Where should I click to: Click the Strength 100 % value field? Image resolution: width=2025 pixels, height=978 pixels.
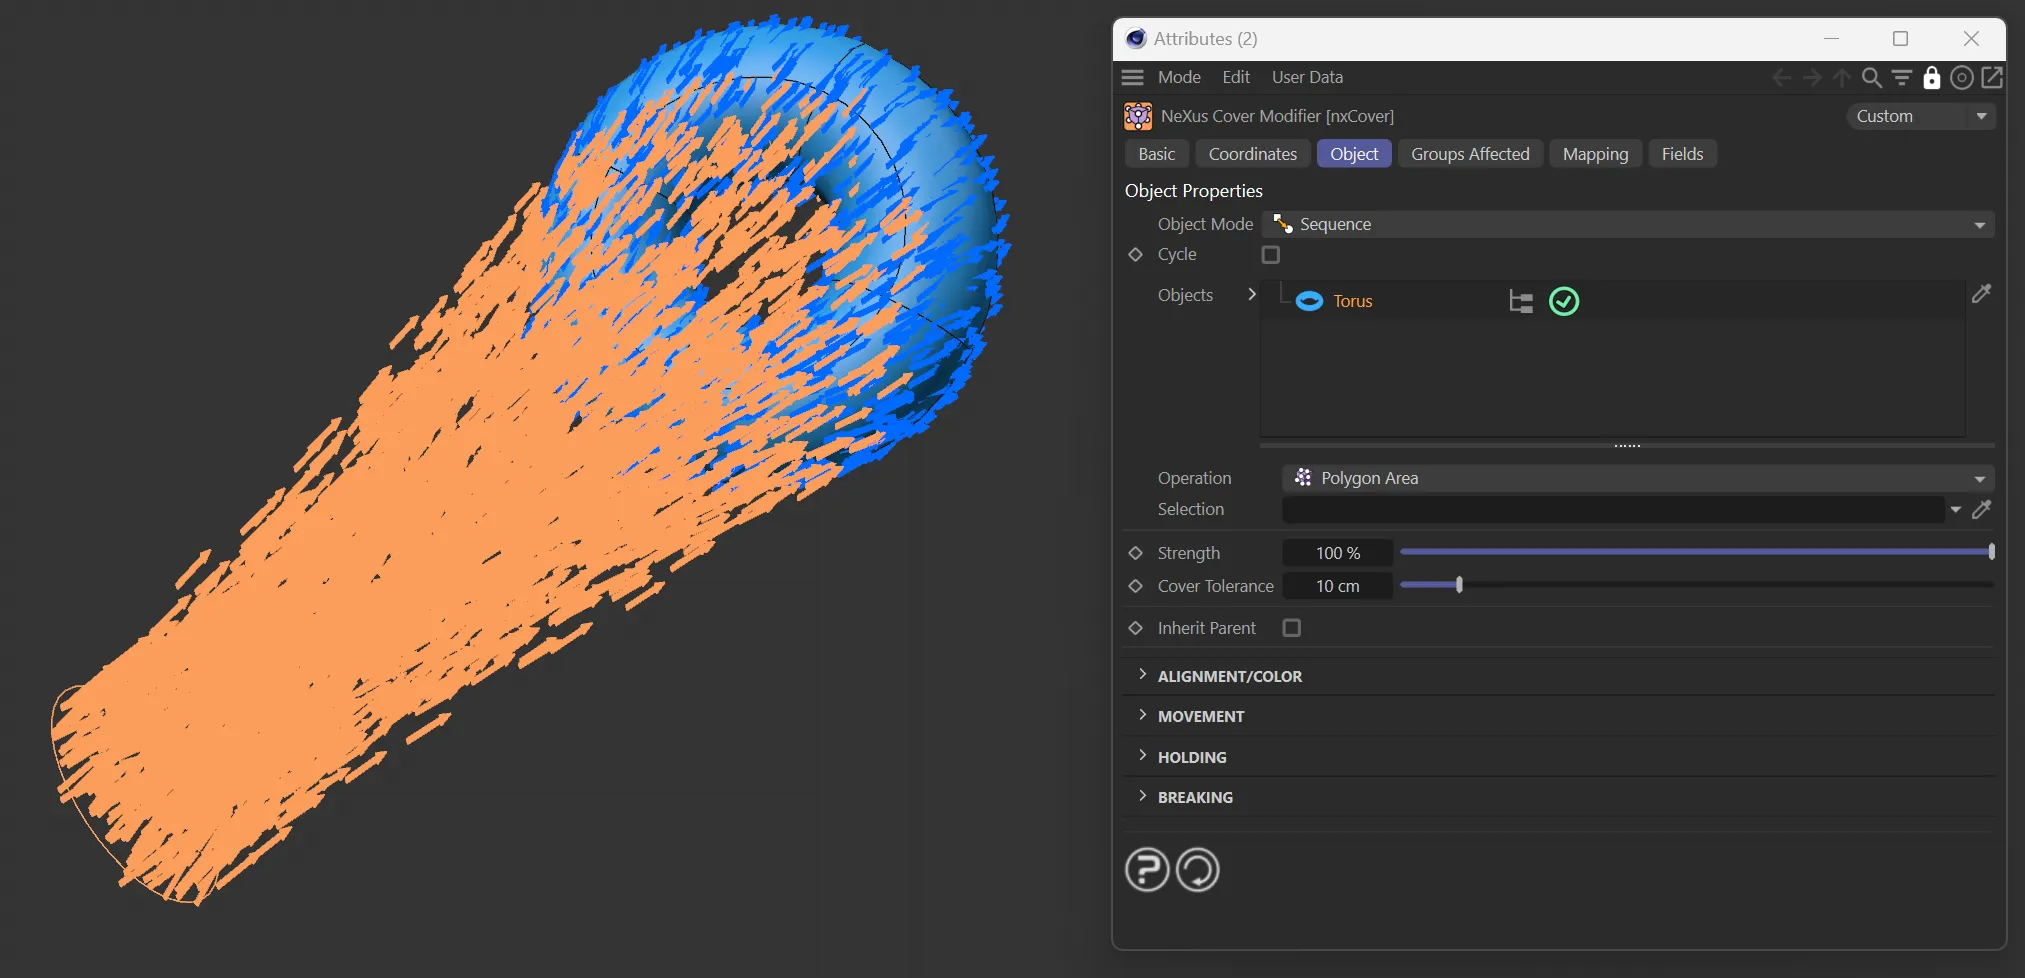1337,553
